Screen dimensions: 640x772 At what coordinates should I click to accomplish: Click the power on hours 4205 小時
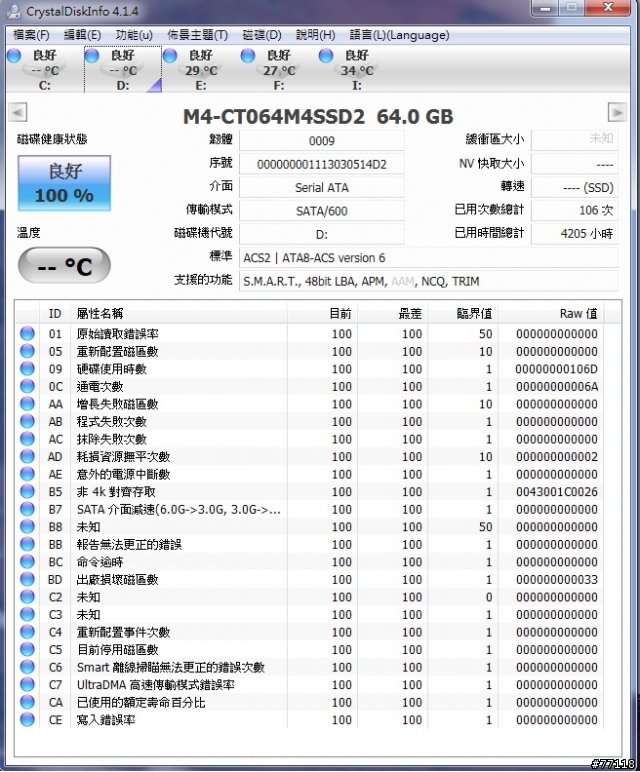575,234
